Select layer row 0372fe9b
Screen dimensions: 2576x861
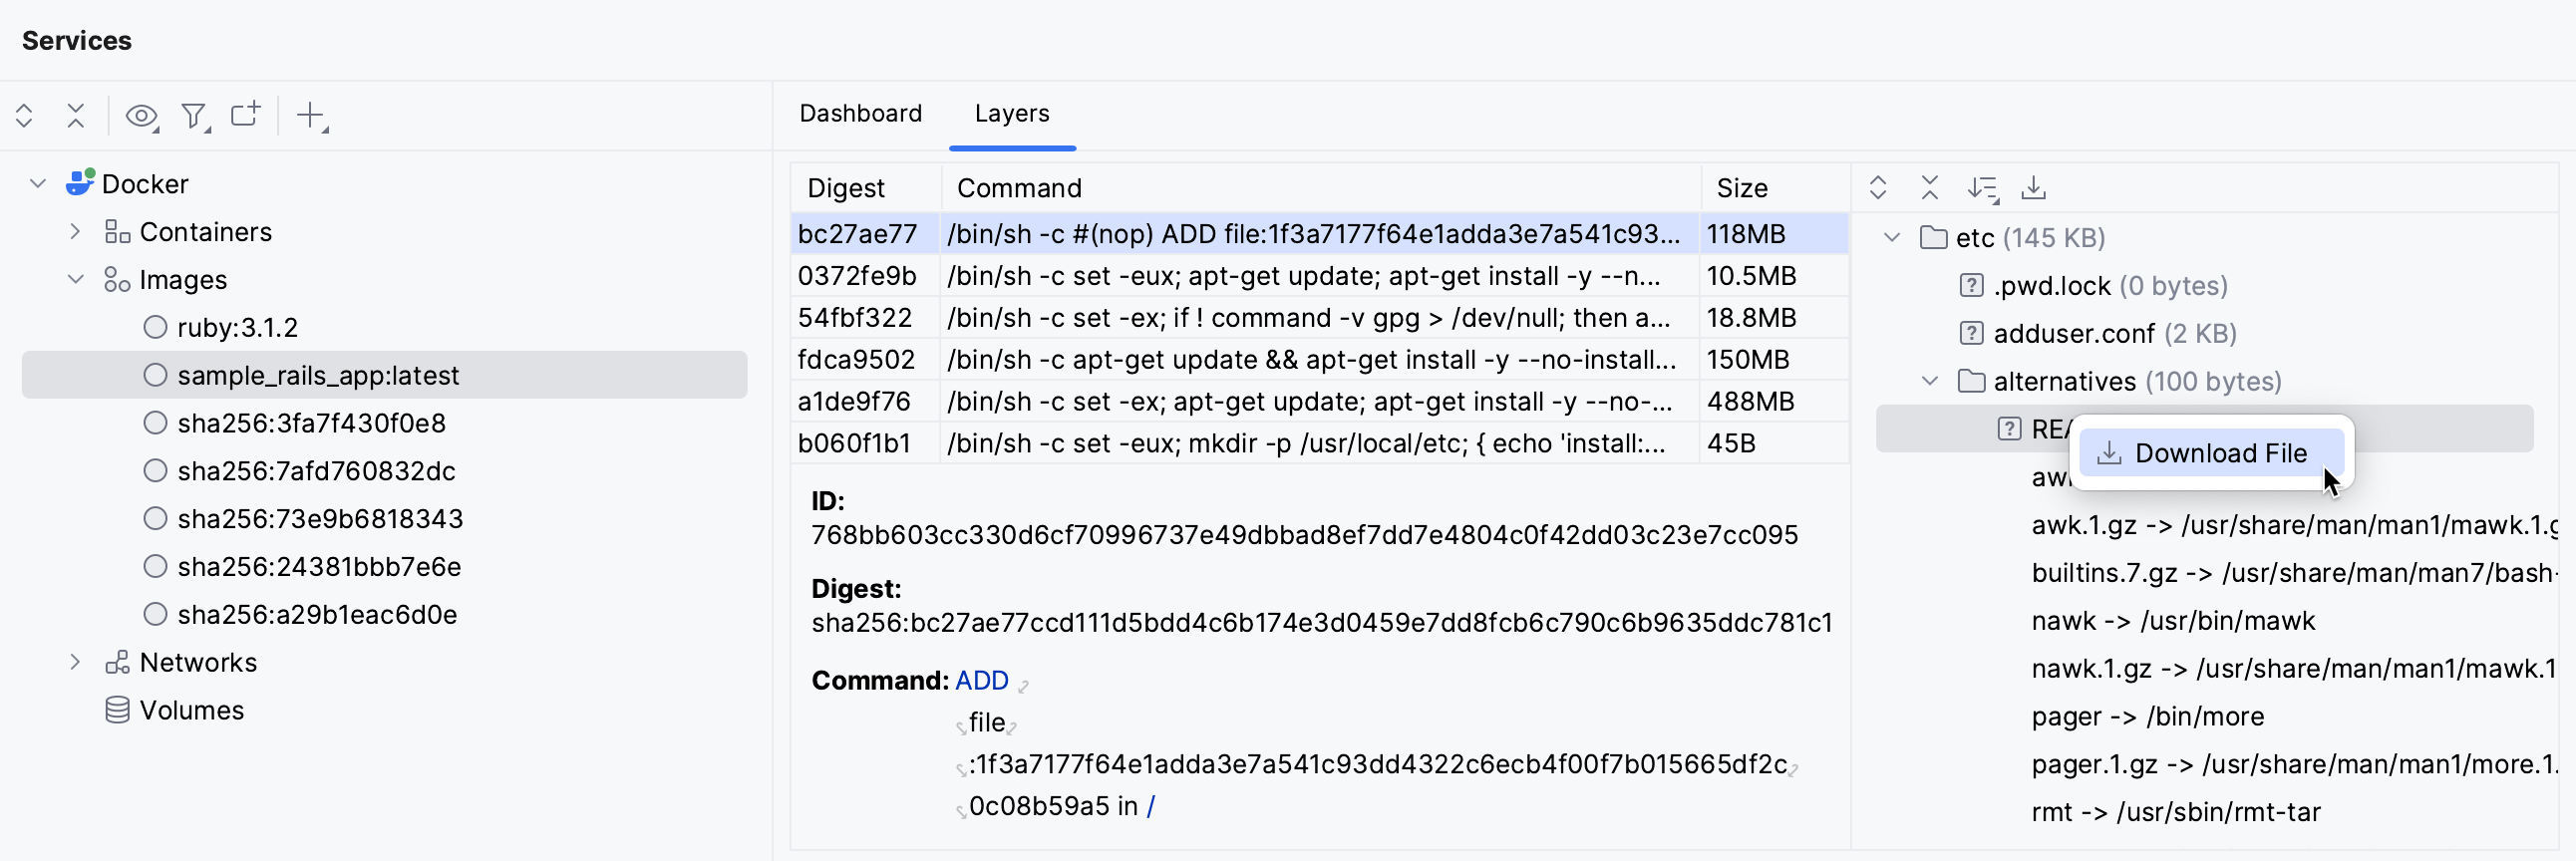tap(1320, 276)
